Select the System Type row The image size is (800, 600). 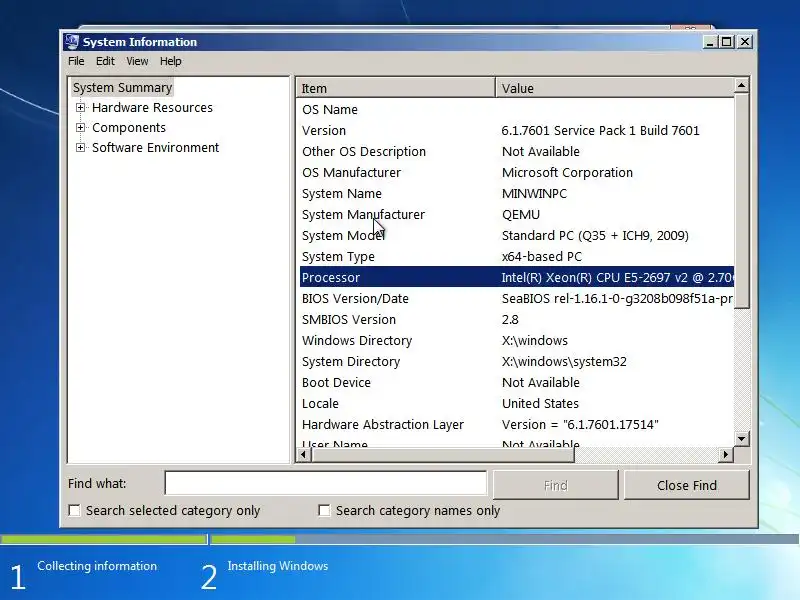[x=517, y=257]
